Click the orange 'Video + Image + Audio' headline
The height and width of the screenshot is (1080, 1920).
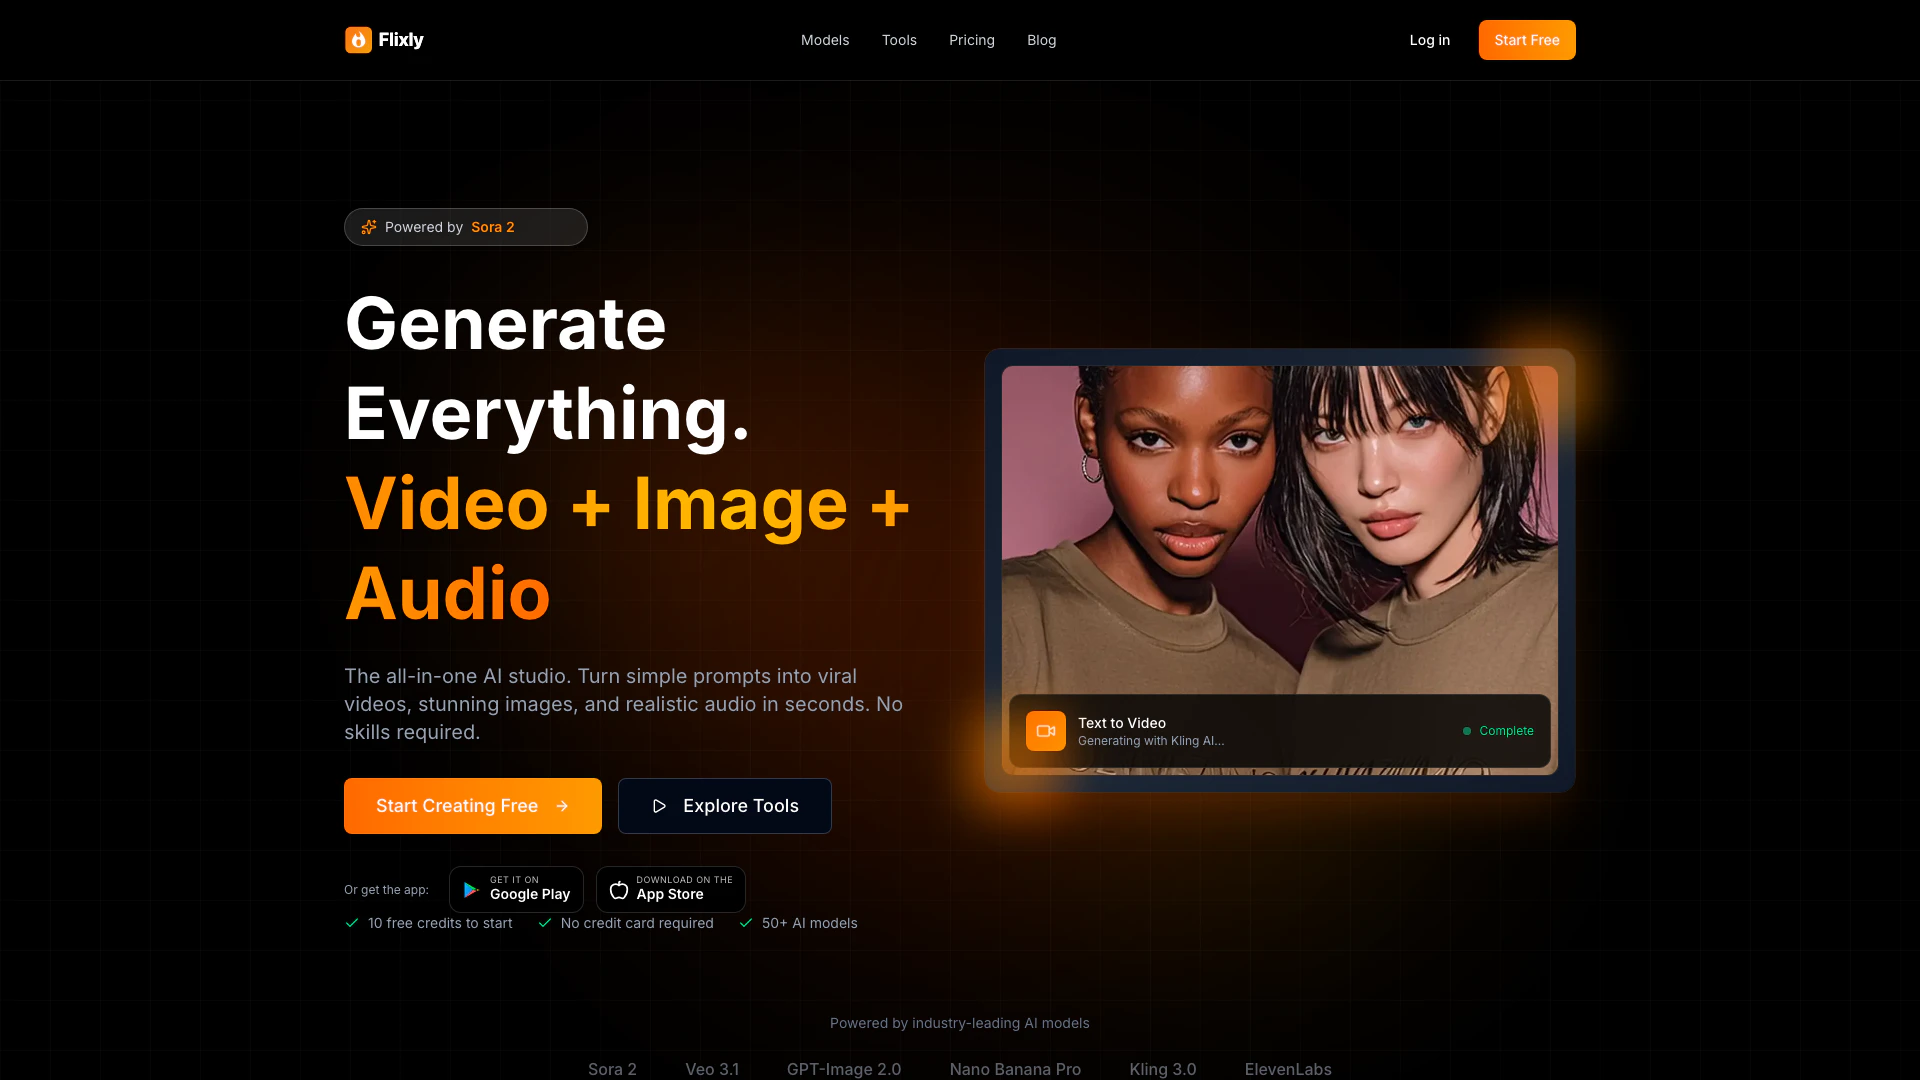[x=628, y=549]
